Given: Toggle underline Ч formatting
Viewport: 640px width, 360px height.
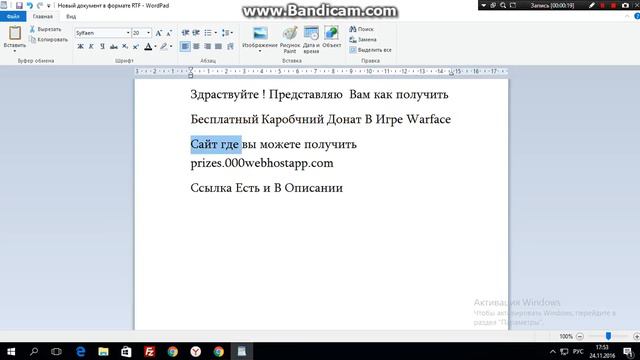Looking at the screenshot, I should [x=102, y=47].
